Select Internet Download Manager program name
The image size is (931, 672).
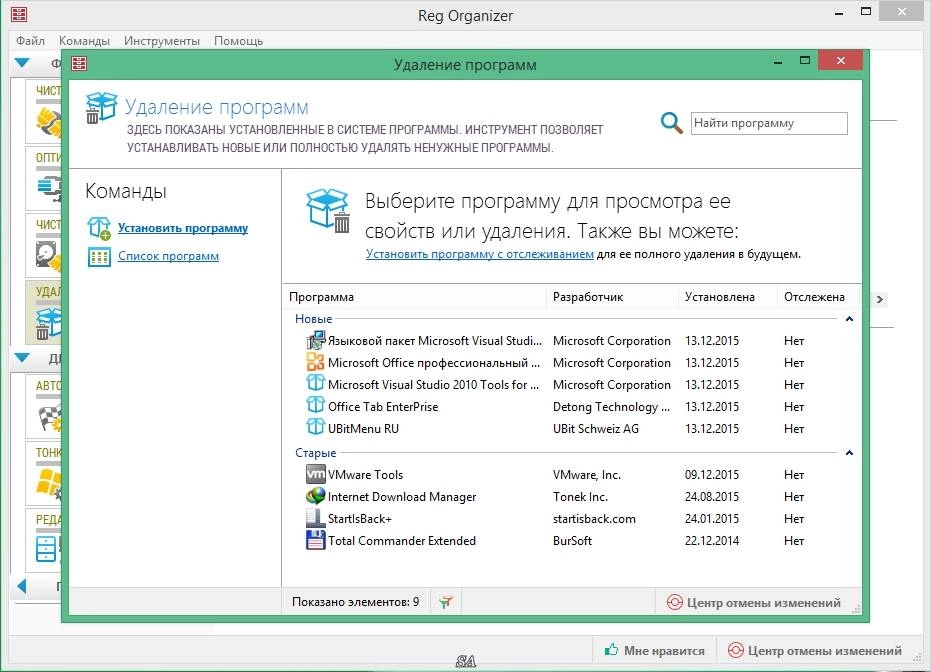[x=402, y=497]
